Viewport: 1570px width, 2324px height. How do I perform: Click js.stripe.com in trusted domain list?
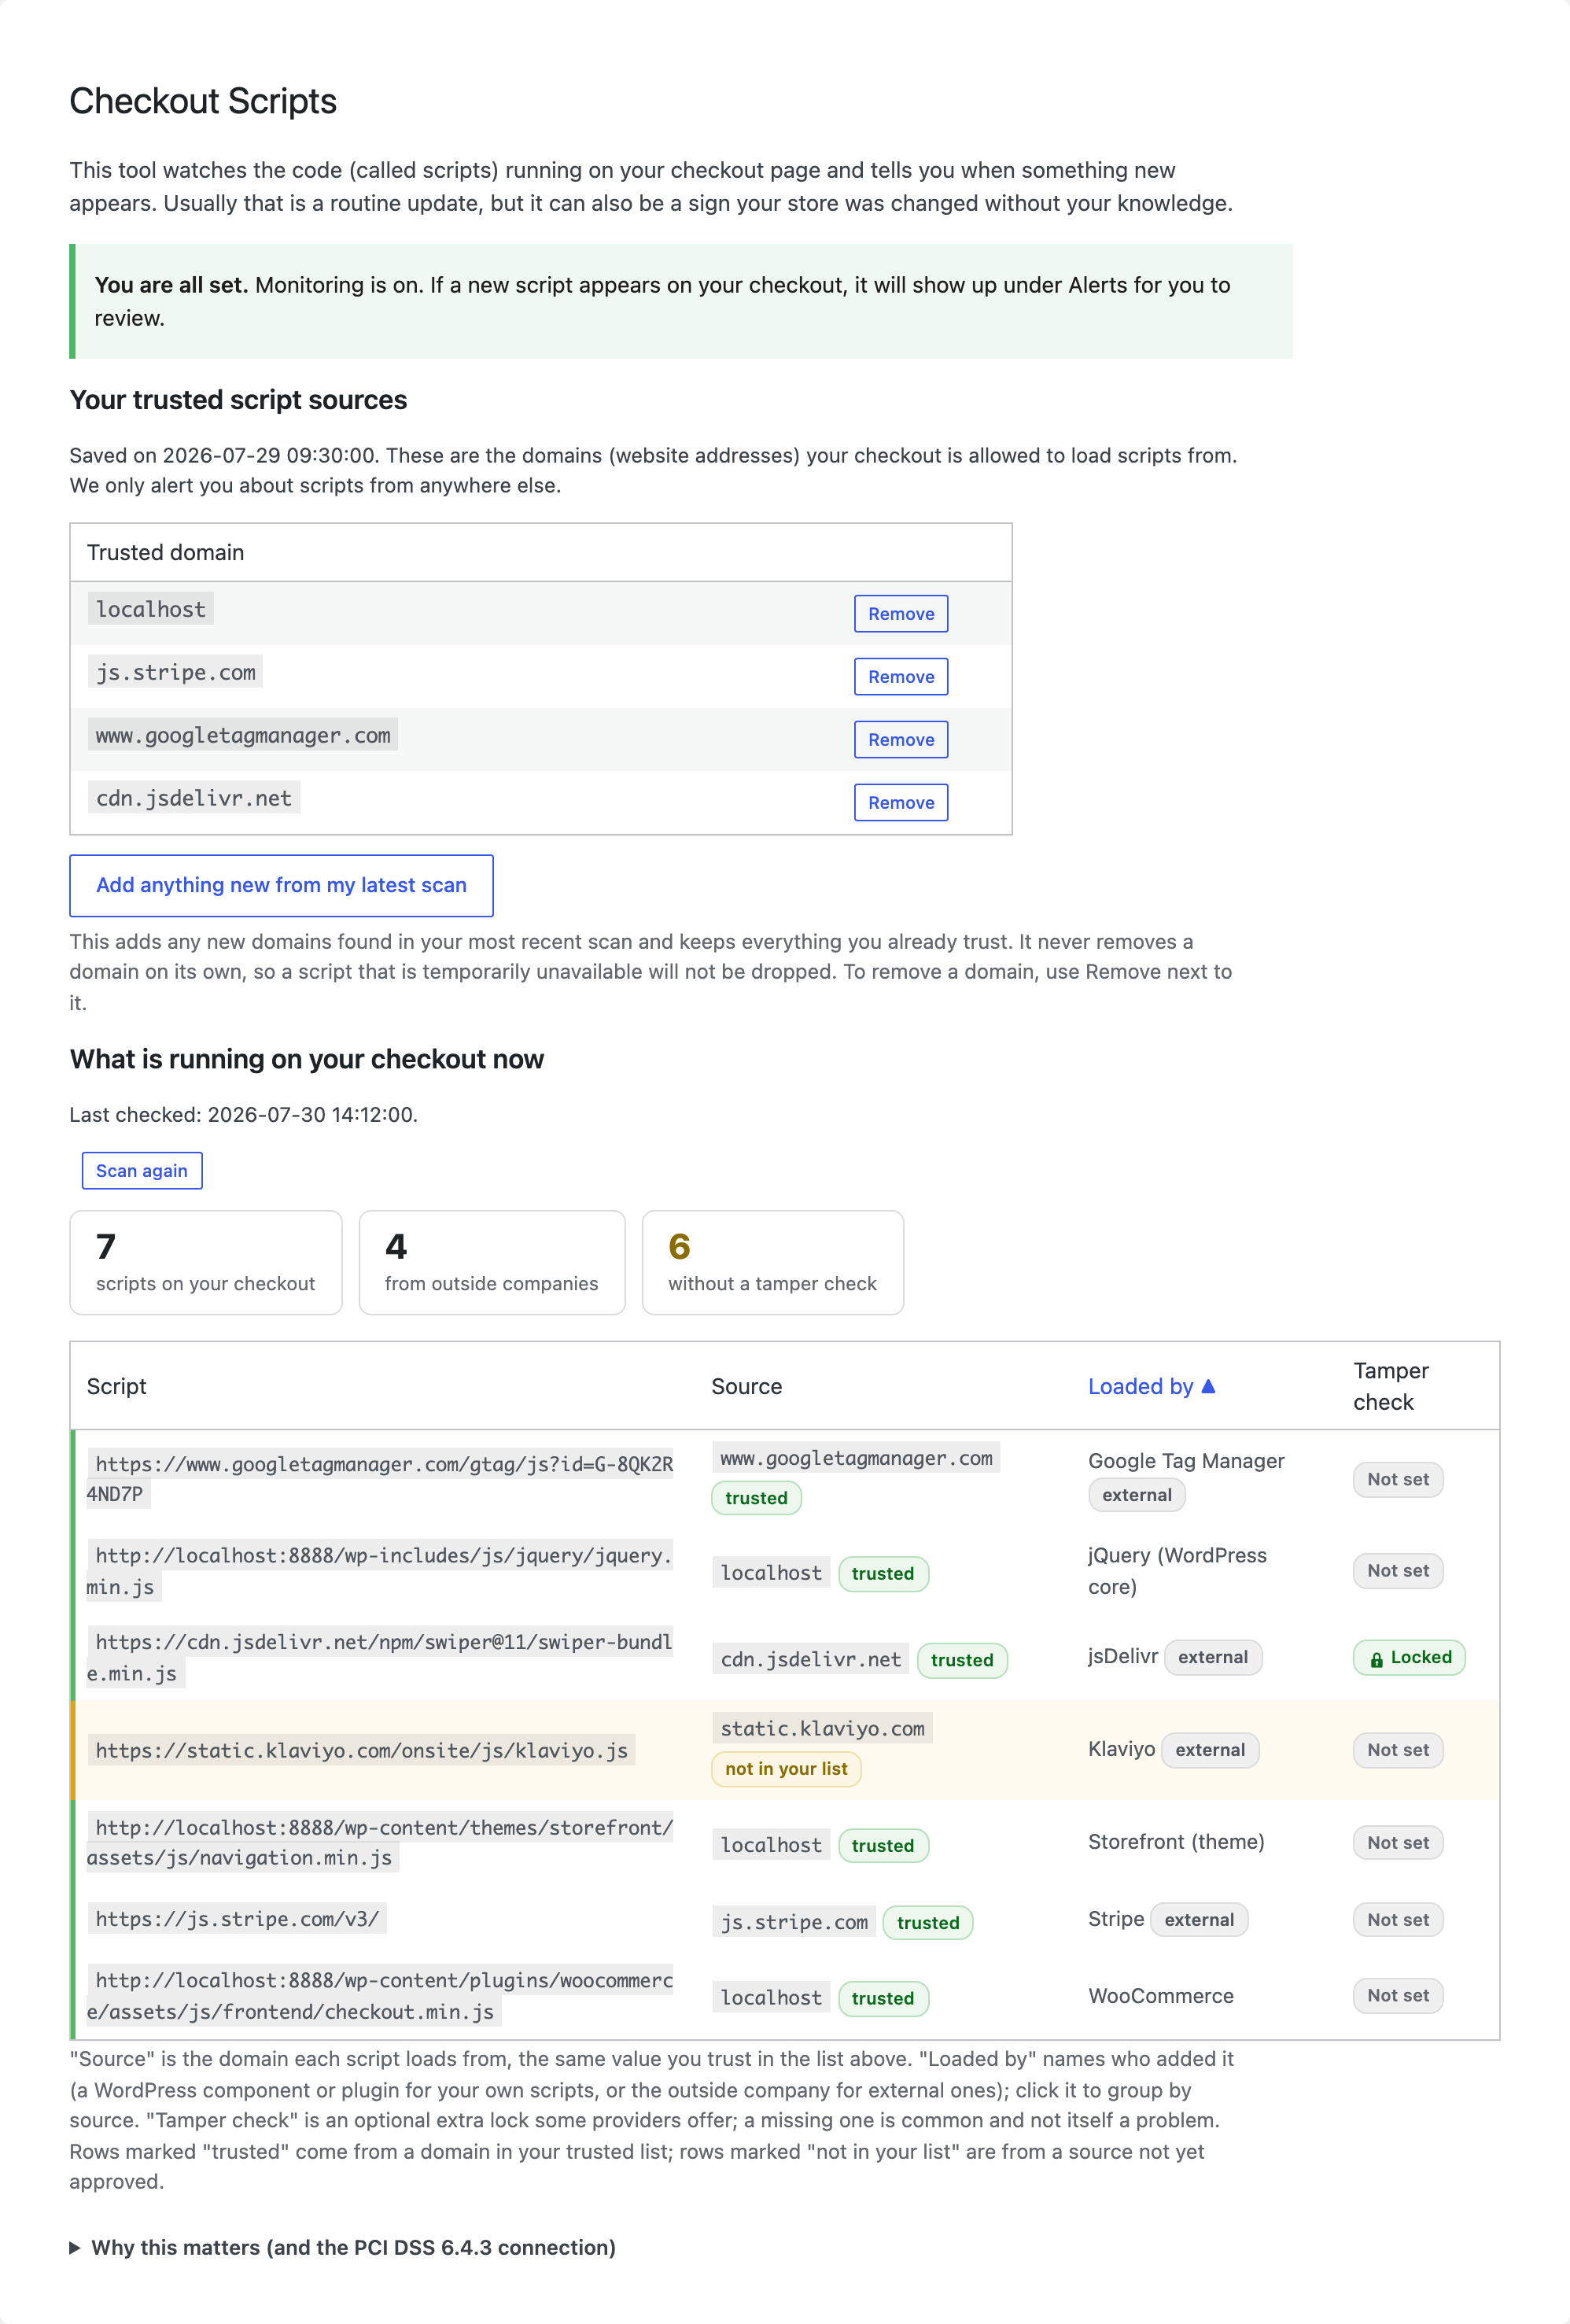click(x=175, y=672)
